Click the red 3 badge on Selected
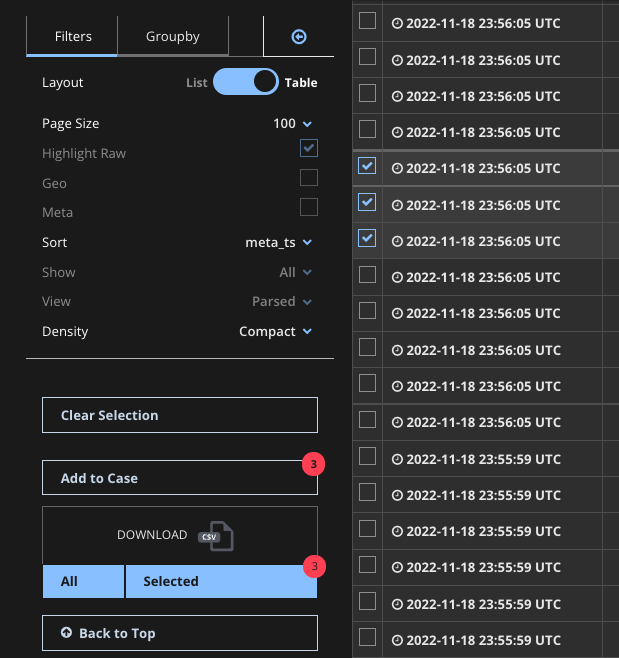Image resolution: width=619 pixels, height=658 pixels. click(x=314, y=566)
